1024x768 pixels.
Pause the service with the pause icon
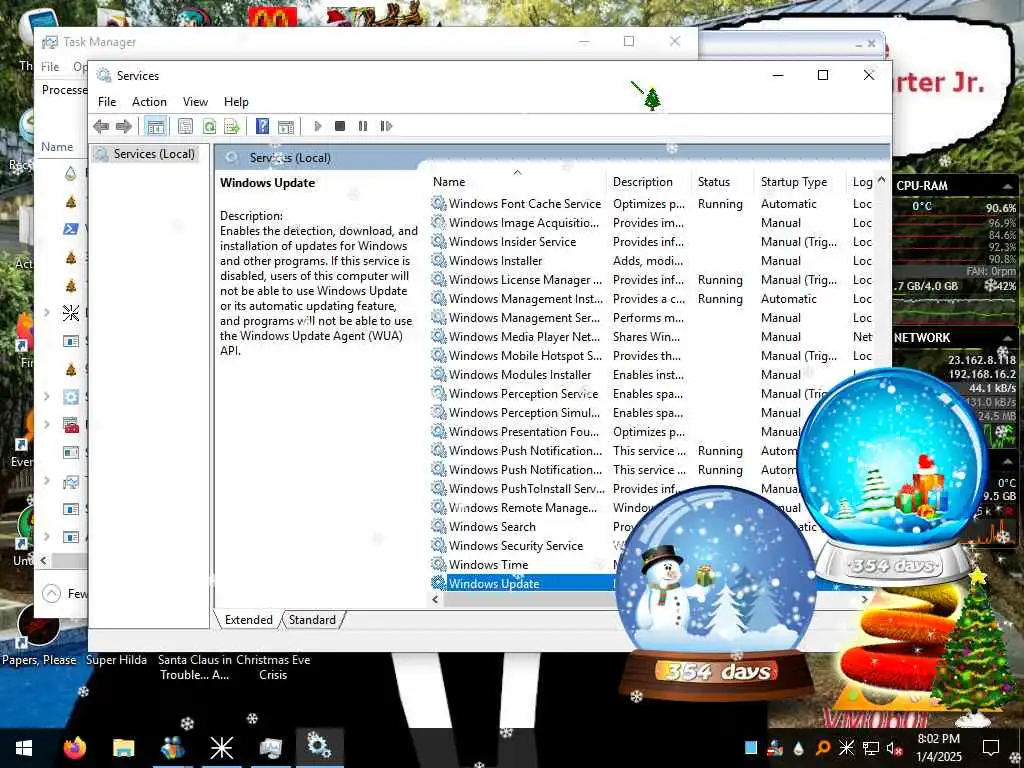(363, 126)
